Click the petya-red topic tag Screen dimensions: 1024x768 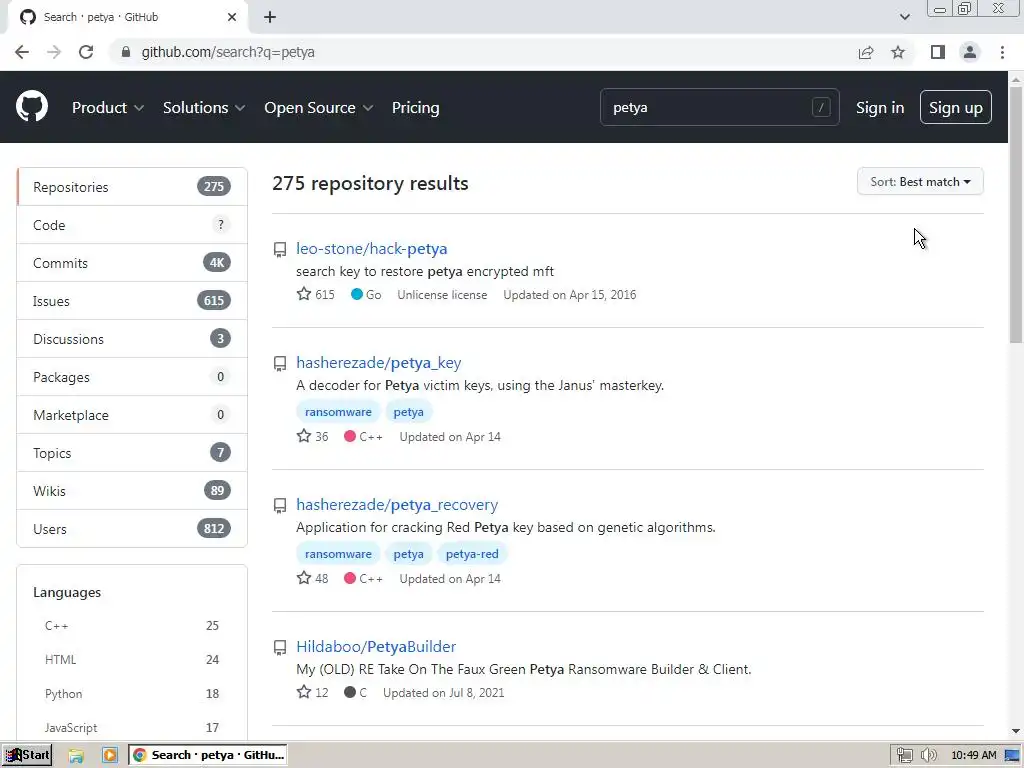[x=472, y=554]
